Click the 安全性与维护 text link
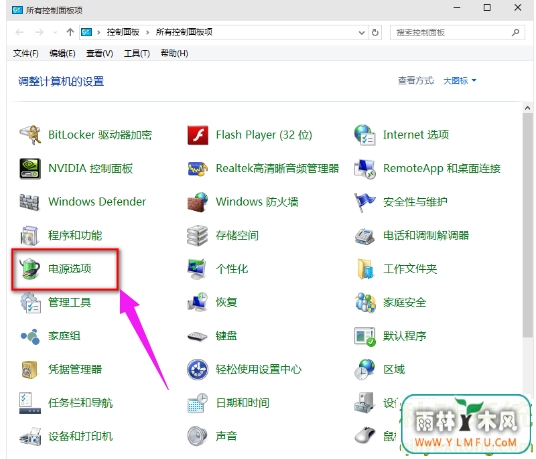Image resolution: width=536 pixels, height=459 pixels. coord(415,202)
